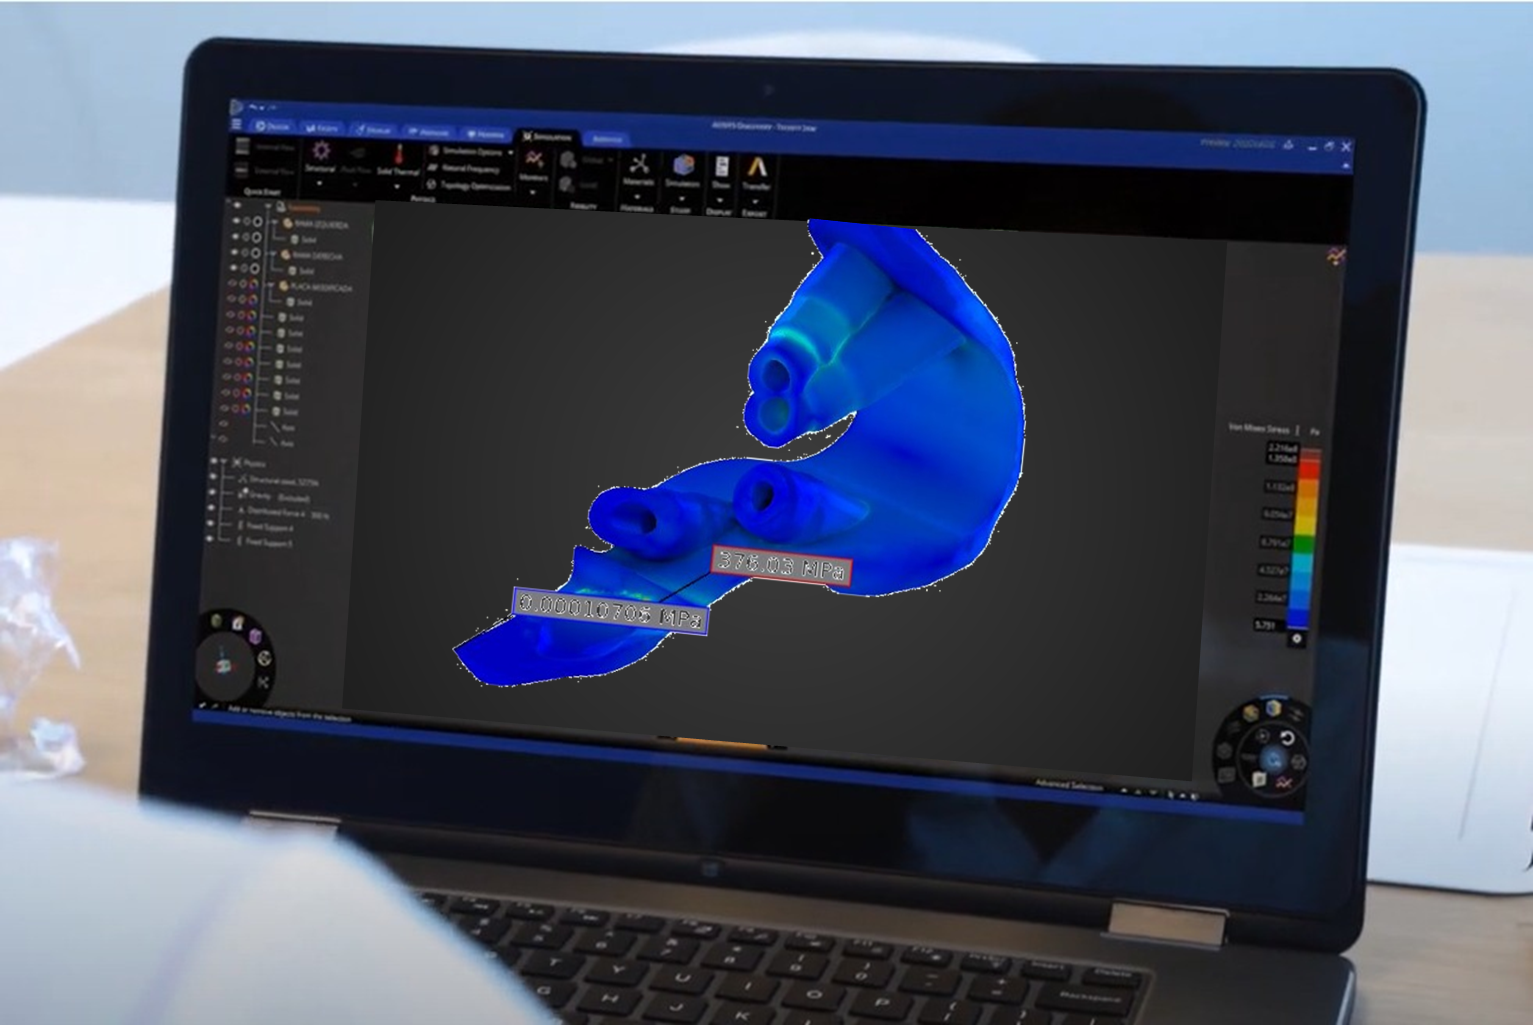
Task: Collapse the Physics tree section
Action: click(x=225, y=463)
